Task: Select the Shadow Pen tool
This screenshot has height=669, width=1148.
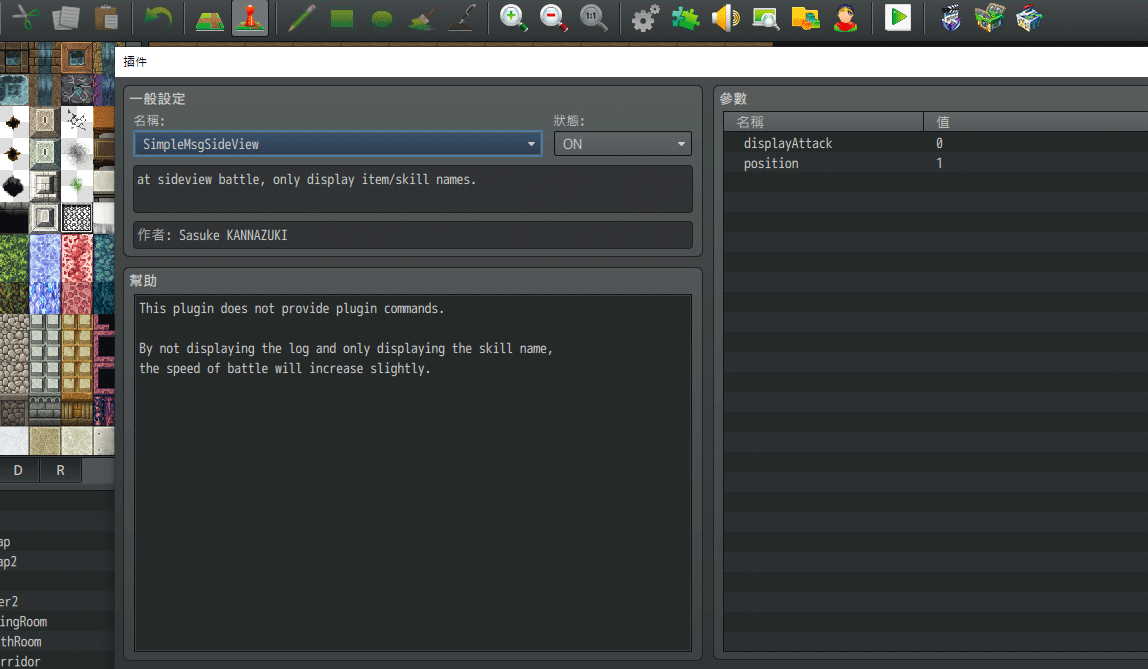Action: point(462,18)
